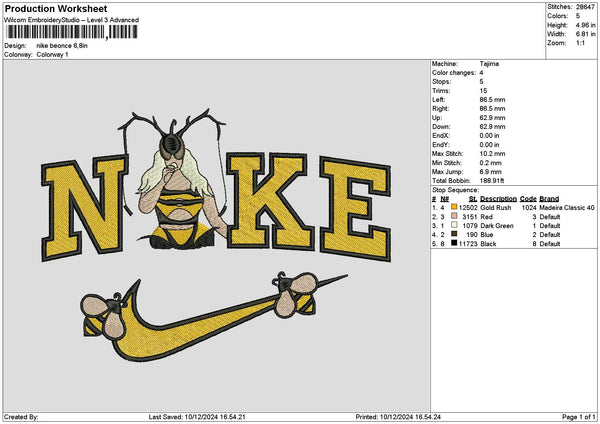This screenshot has height=424, width=600.
Task: Click the Stitches value 28647
Action: 585,7
